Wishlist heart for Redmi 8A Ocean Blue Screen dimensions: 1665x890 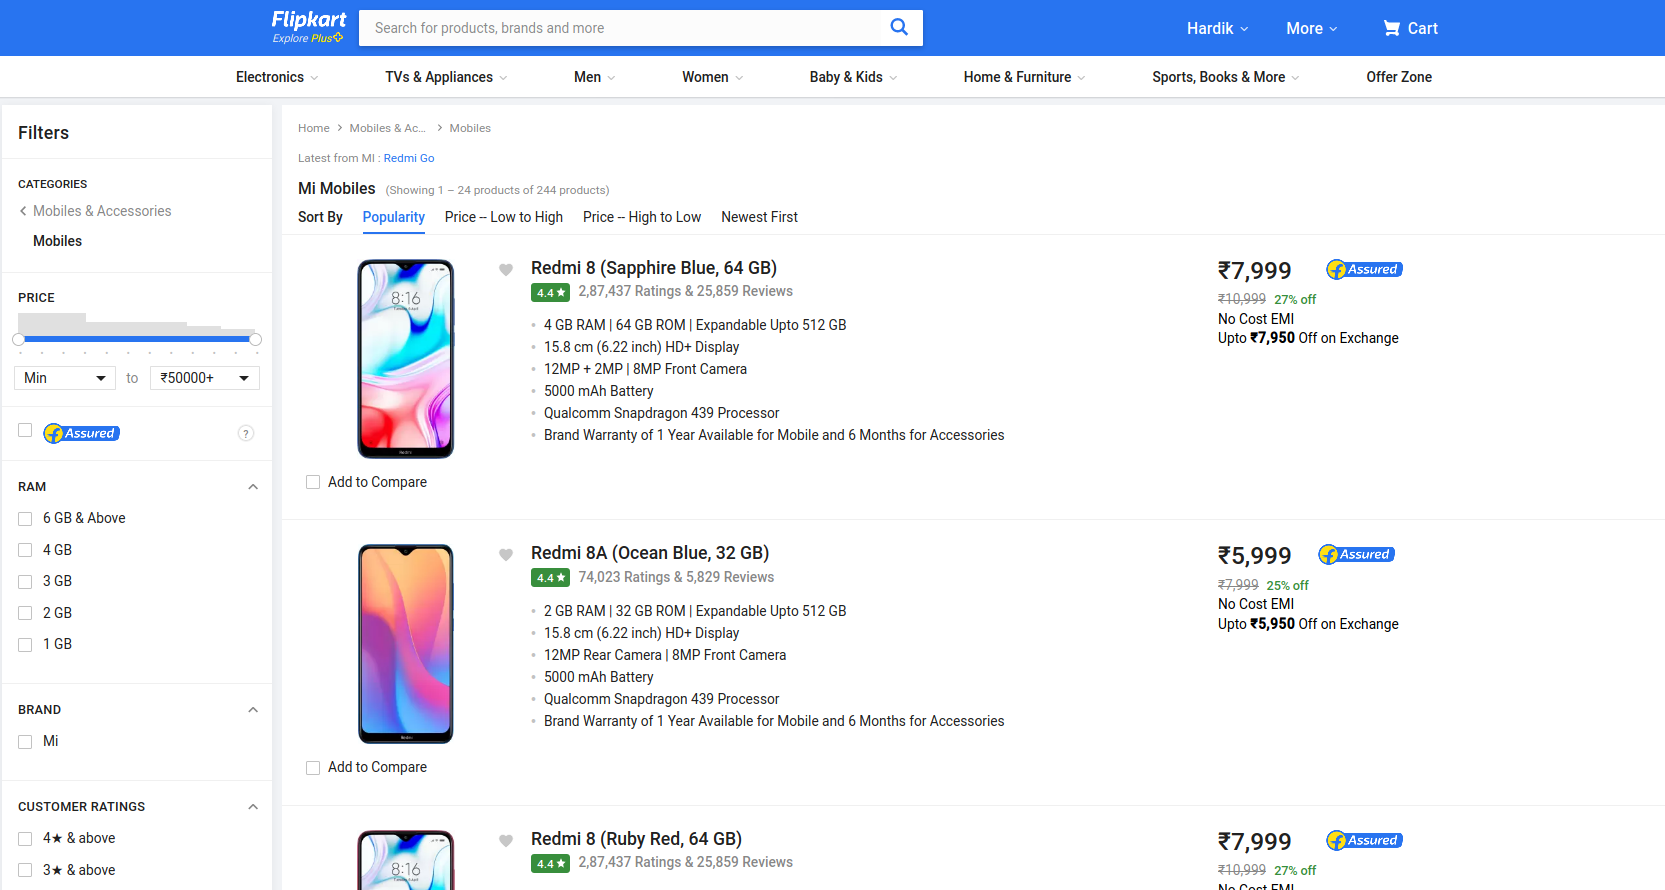click(506, 555)
